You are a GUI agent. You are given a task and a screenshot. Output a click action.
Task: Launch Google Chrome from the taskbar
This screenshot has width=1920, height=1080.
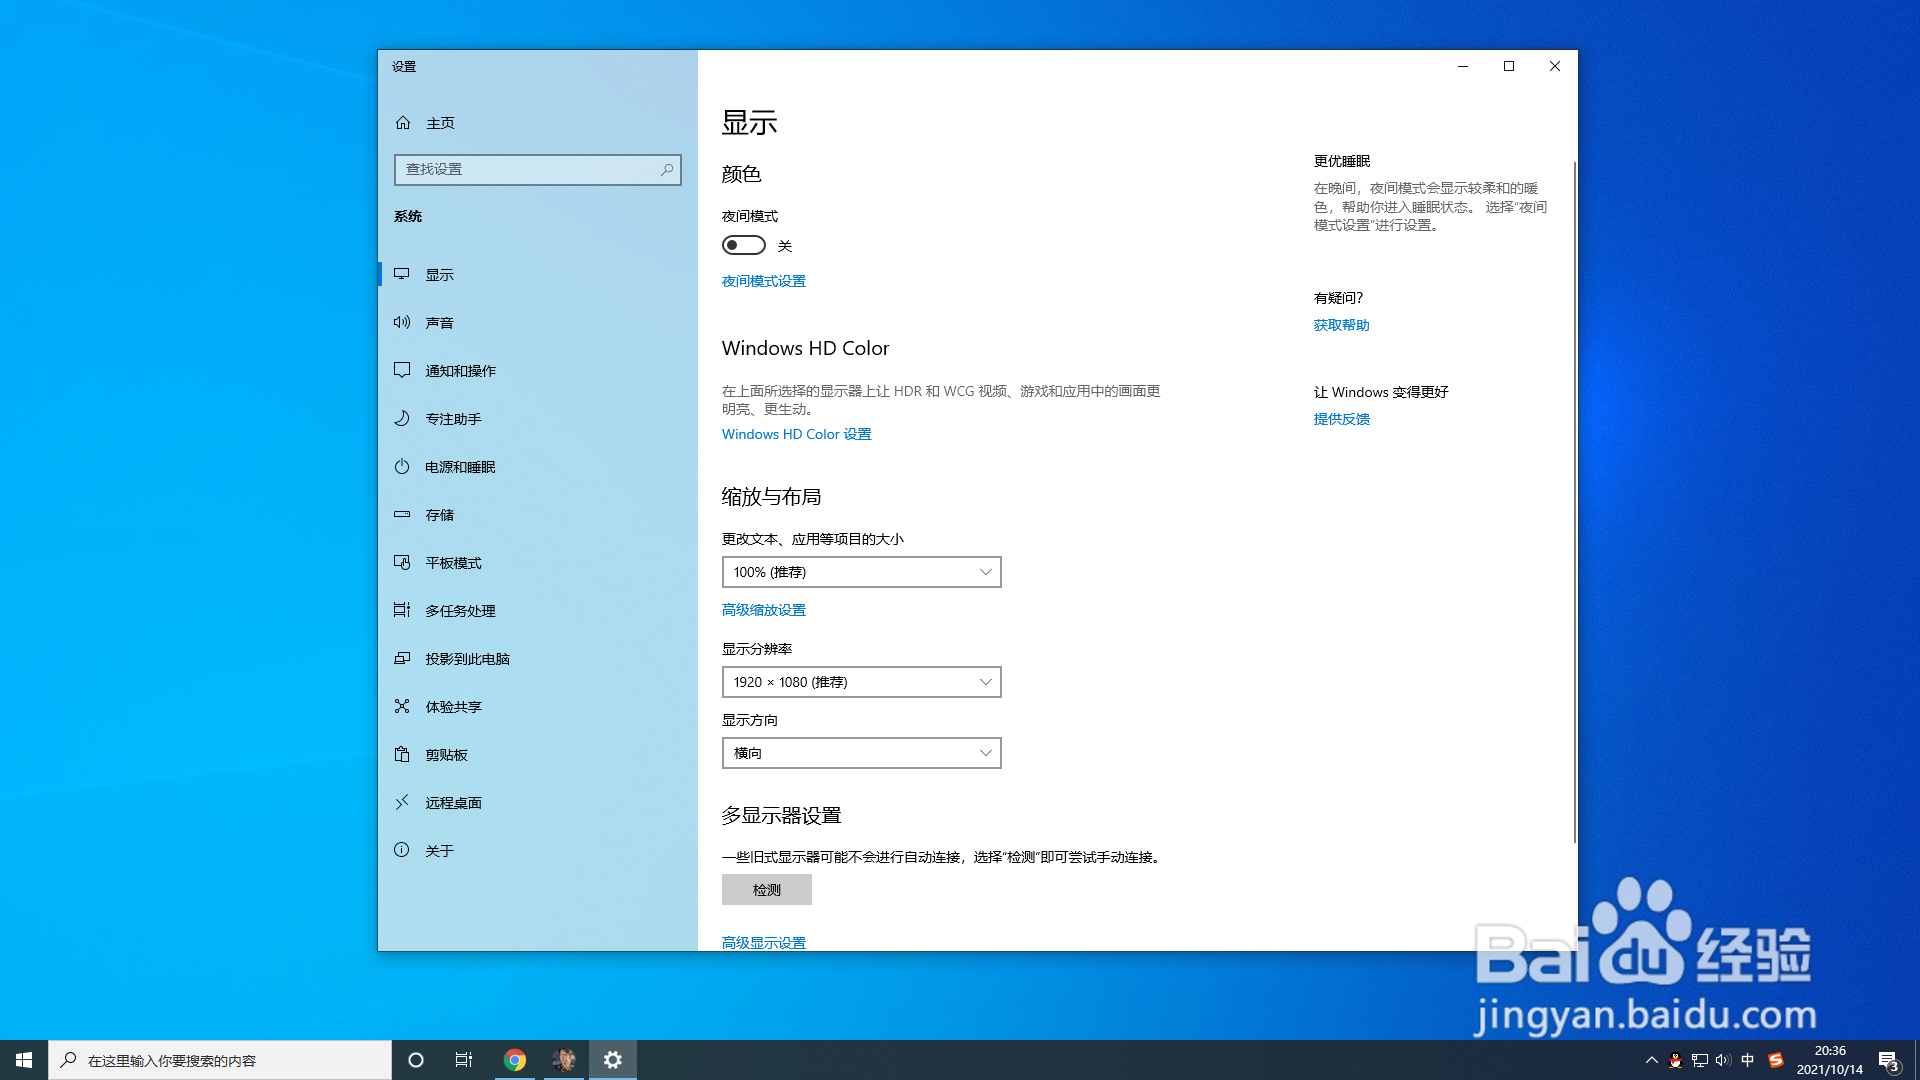coord(515,1060)
